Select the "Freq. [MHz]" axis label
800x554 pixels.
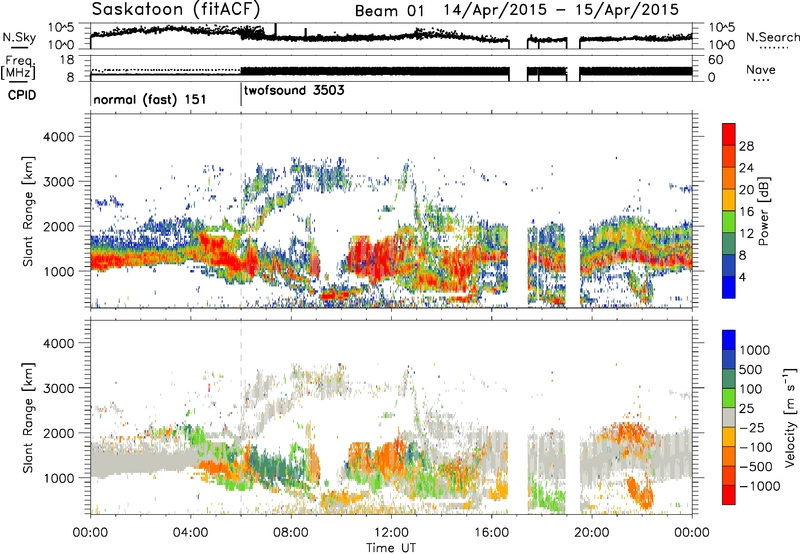pos(19,68)
